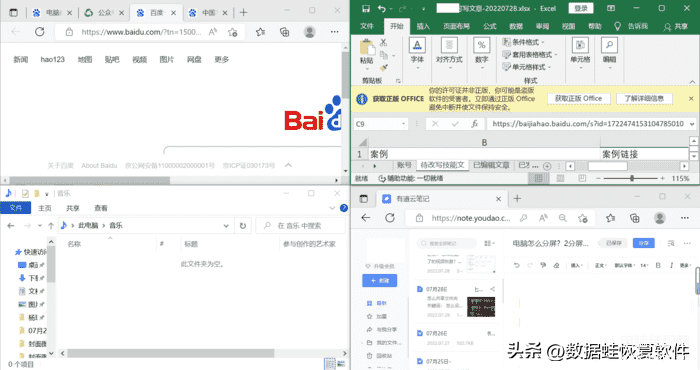Click the Insert Function fx icon
The height and width of the screenshot is (370, 700).
[x=475, y=124]
